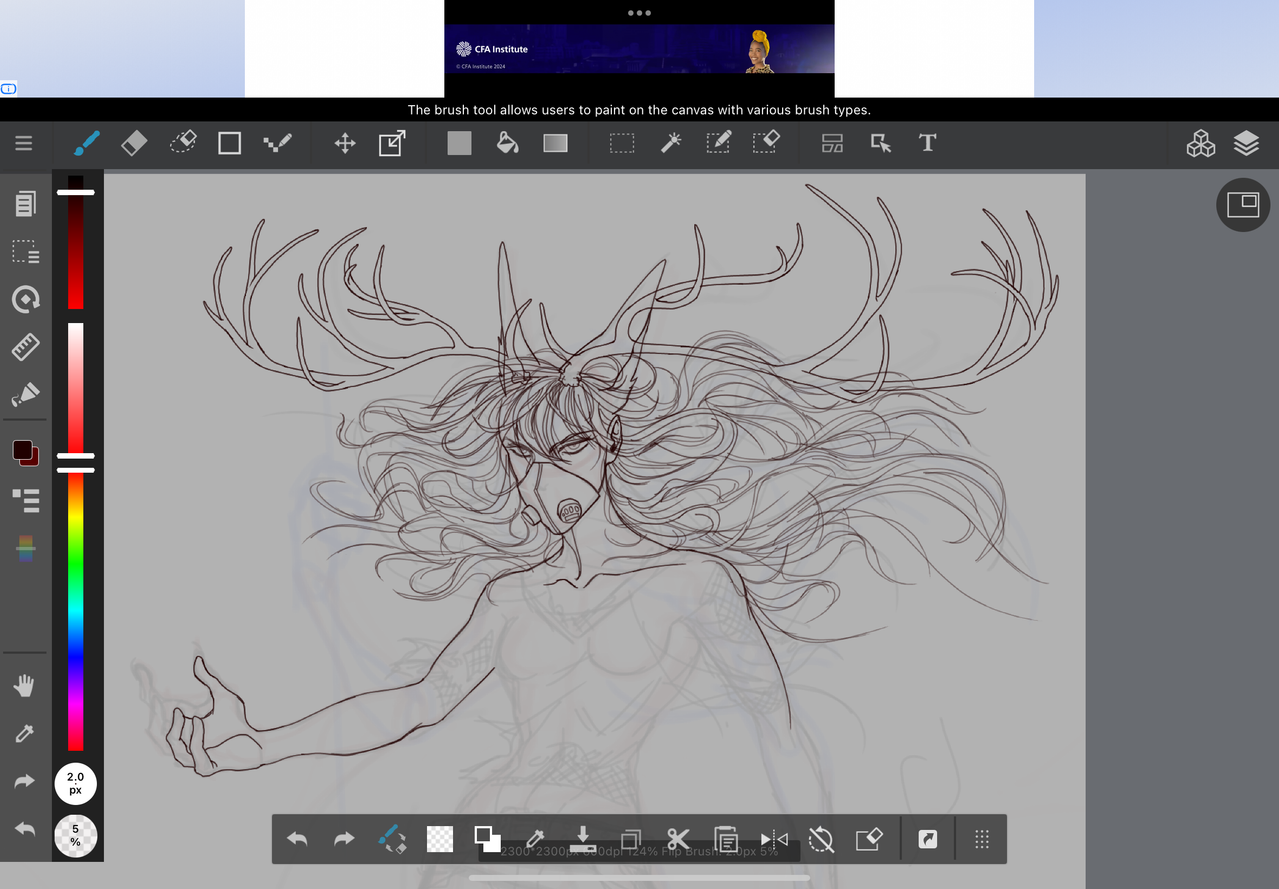
Task: Open the selection options menu in sidebar
Action: pos(25,252)
